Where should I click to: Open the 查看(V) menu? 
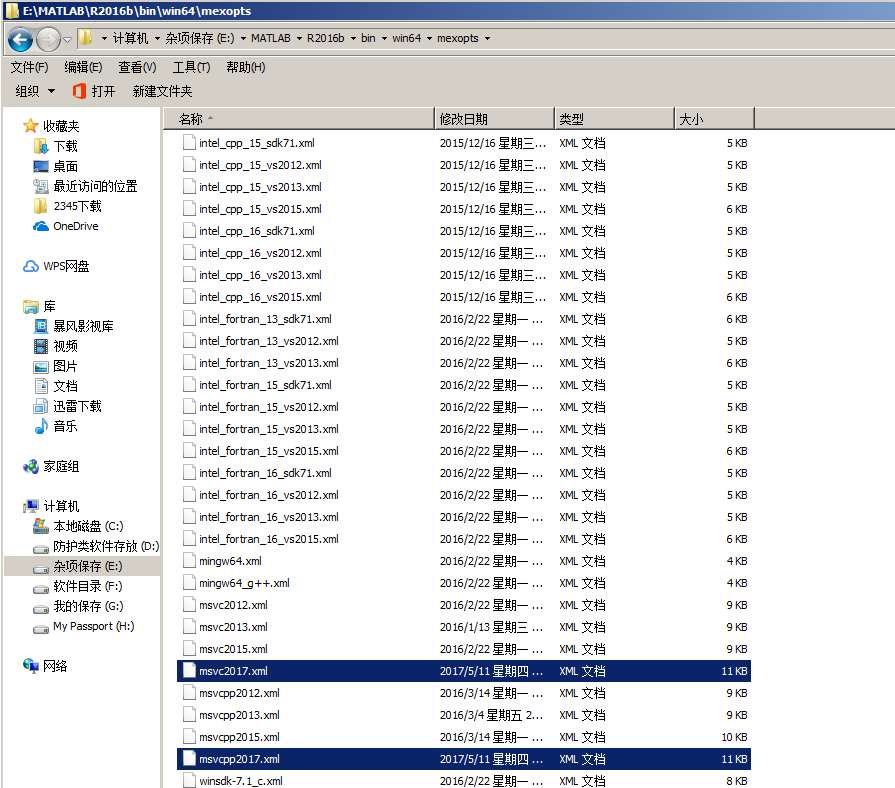137,67
